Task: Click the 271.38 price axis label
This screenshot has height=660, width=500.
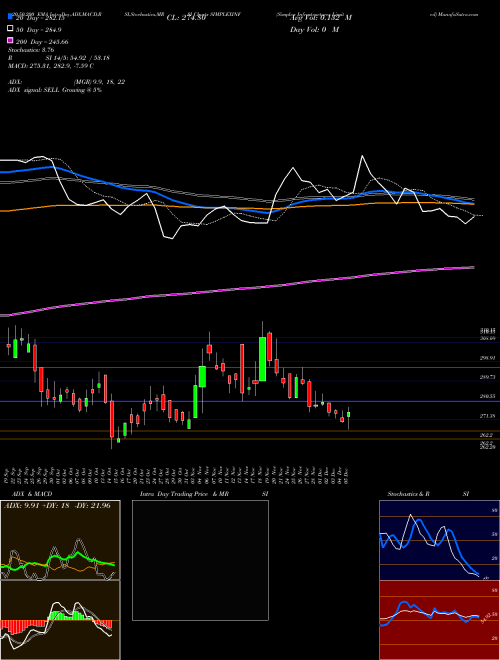Action: (x=487, y=416)
